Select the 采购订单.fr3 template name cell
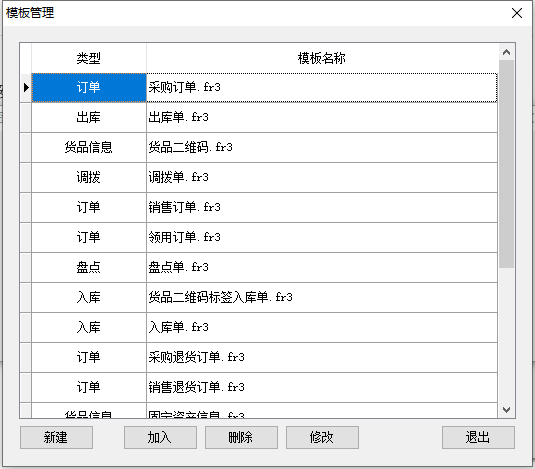 [322, 88]
